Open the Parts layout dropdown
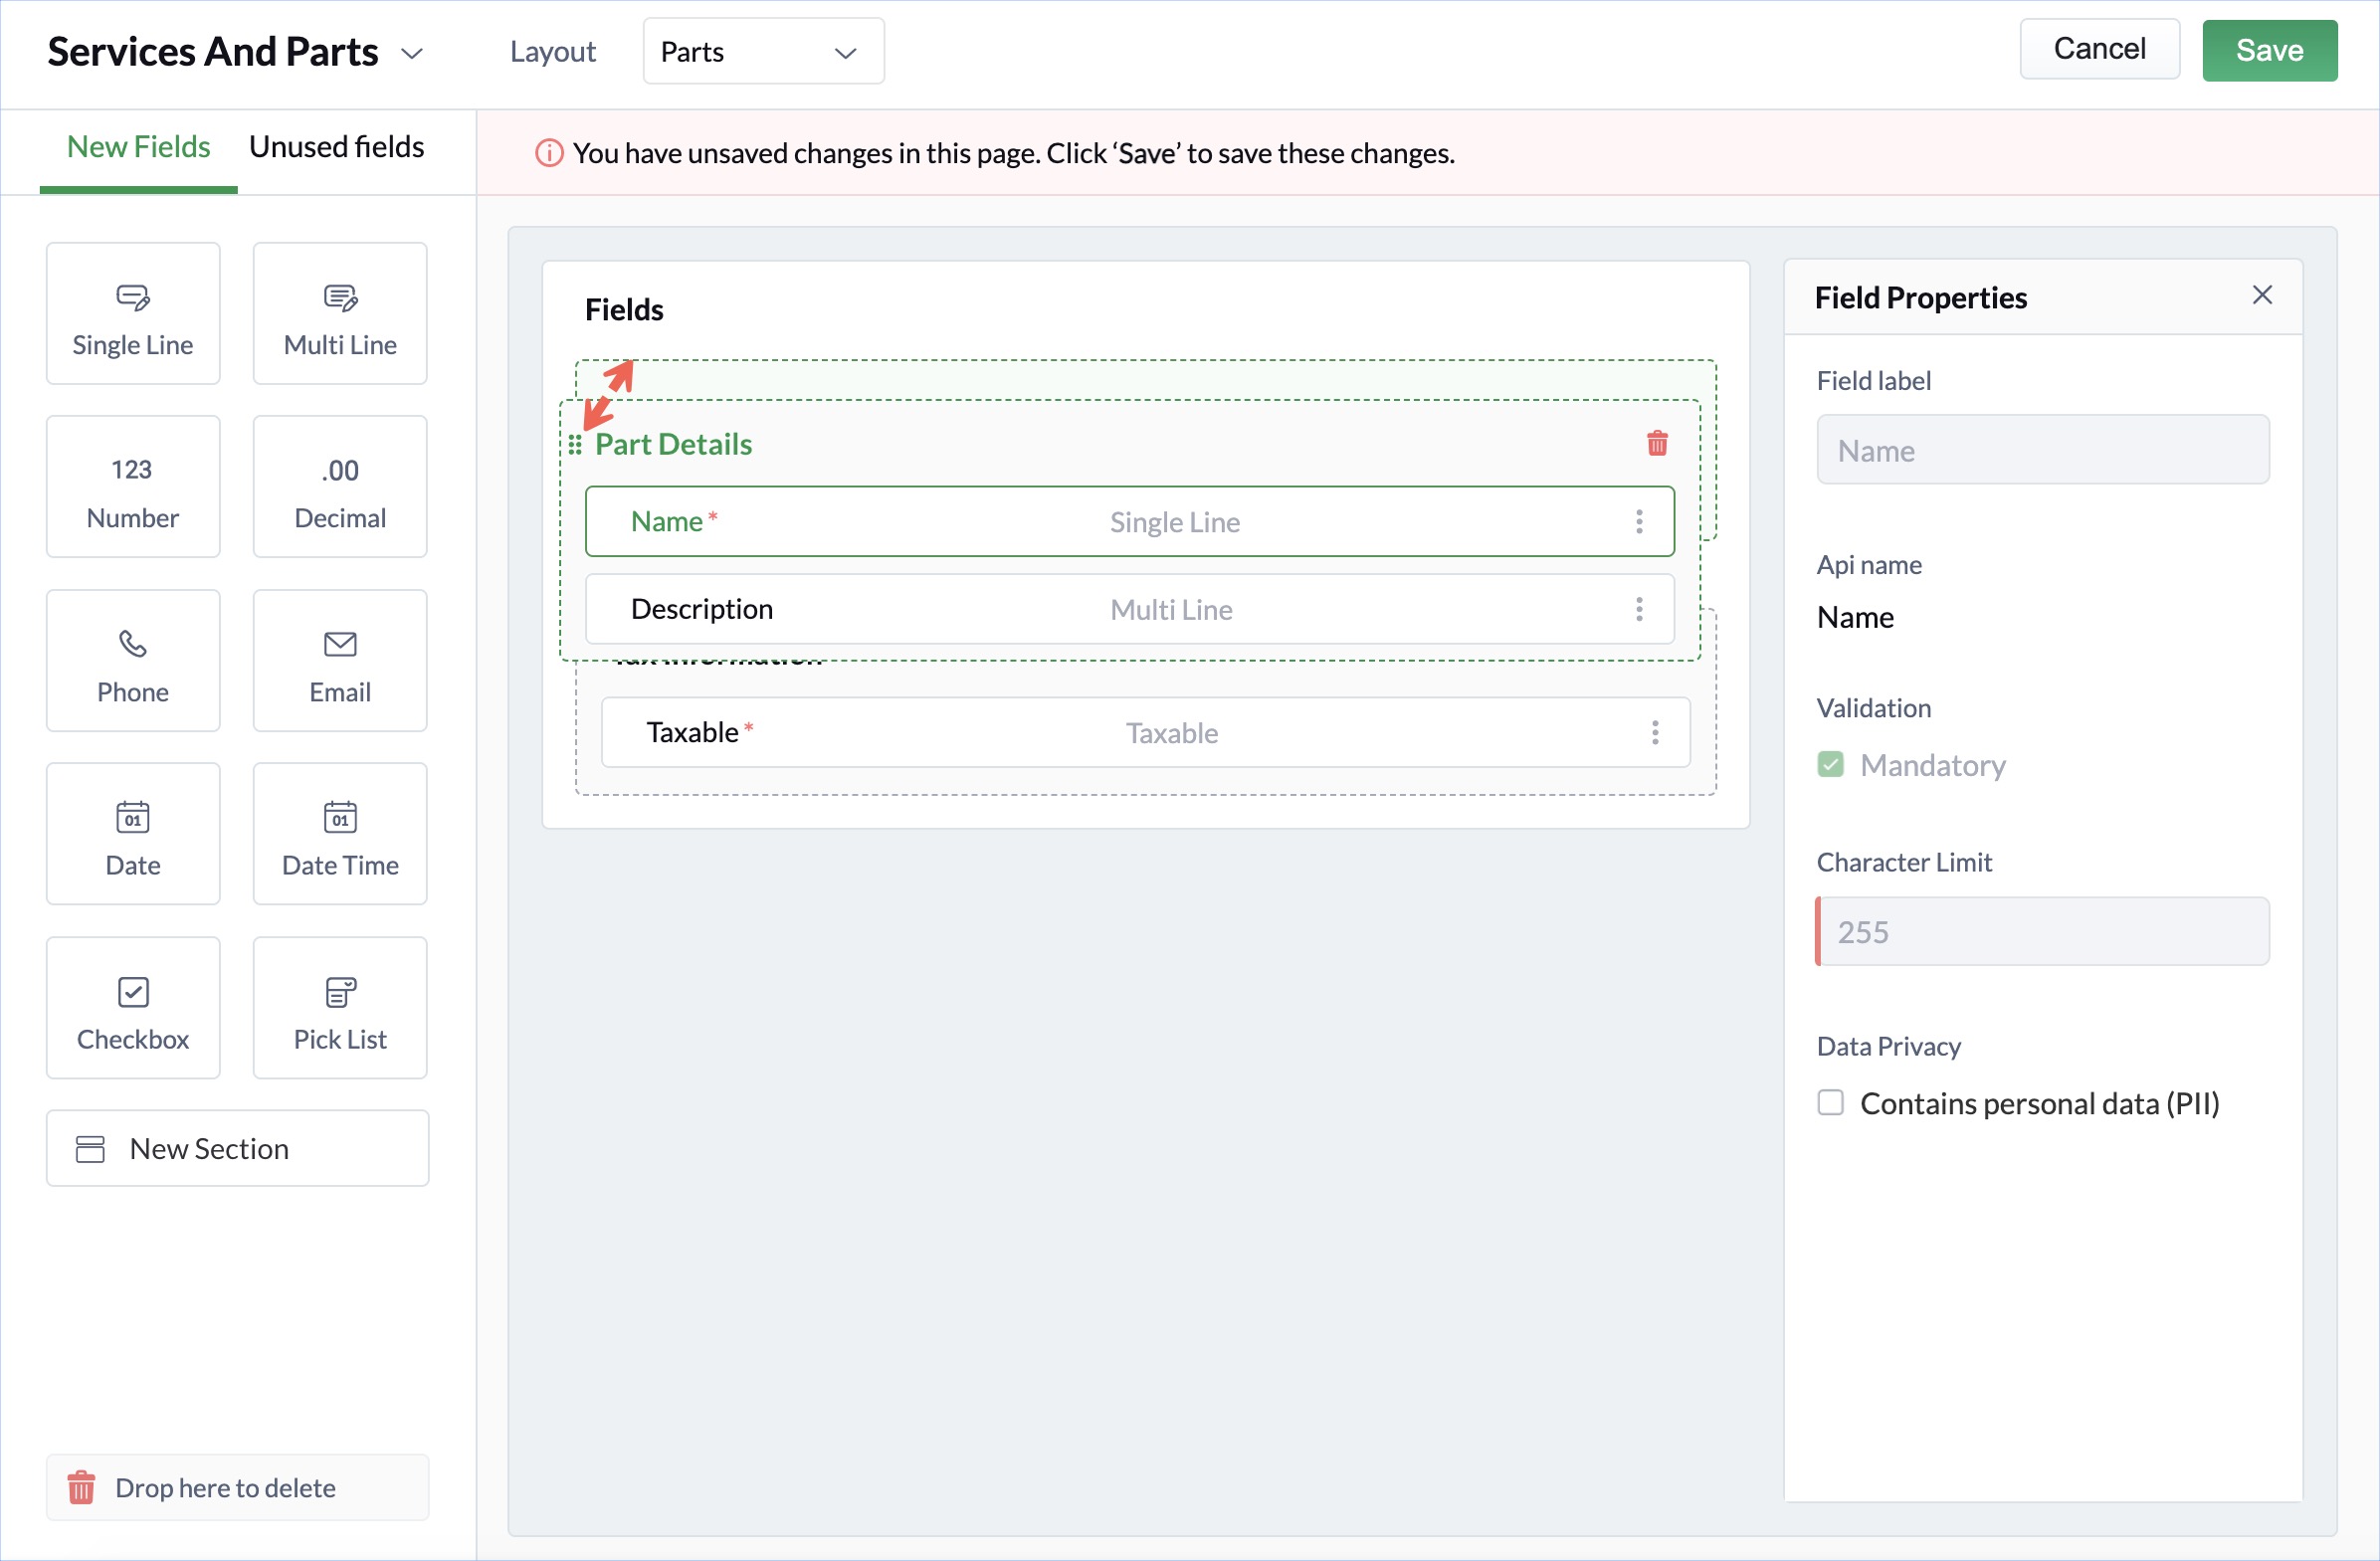 (763, 52)
